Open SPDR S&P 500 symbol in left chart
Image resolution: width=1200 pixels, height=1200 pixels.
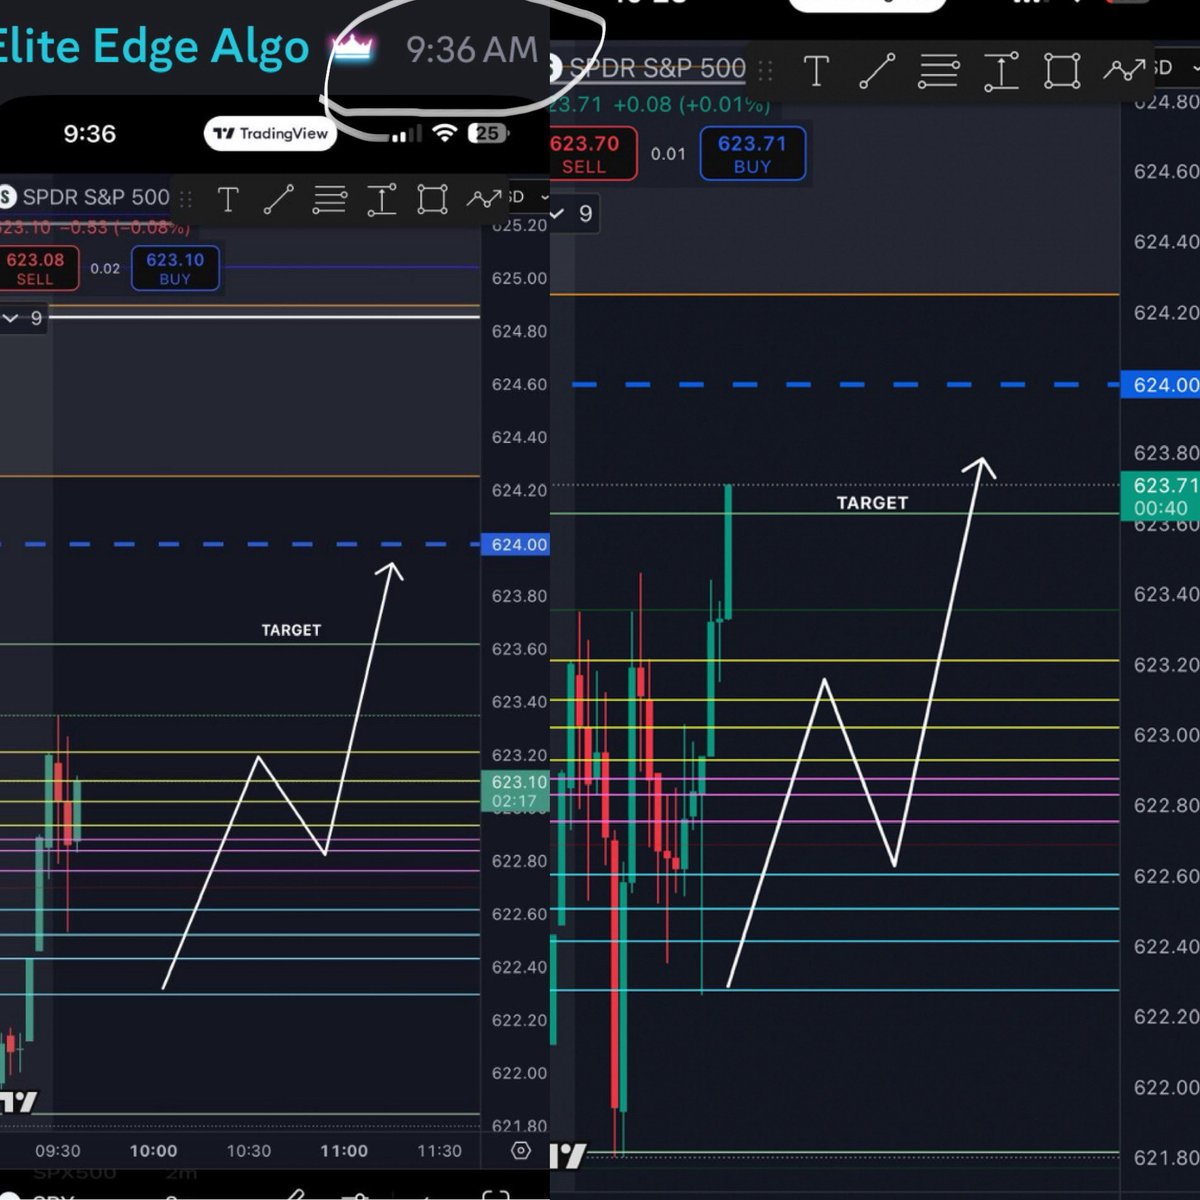[x=96, y=197]
